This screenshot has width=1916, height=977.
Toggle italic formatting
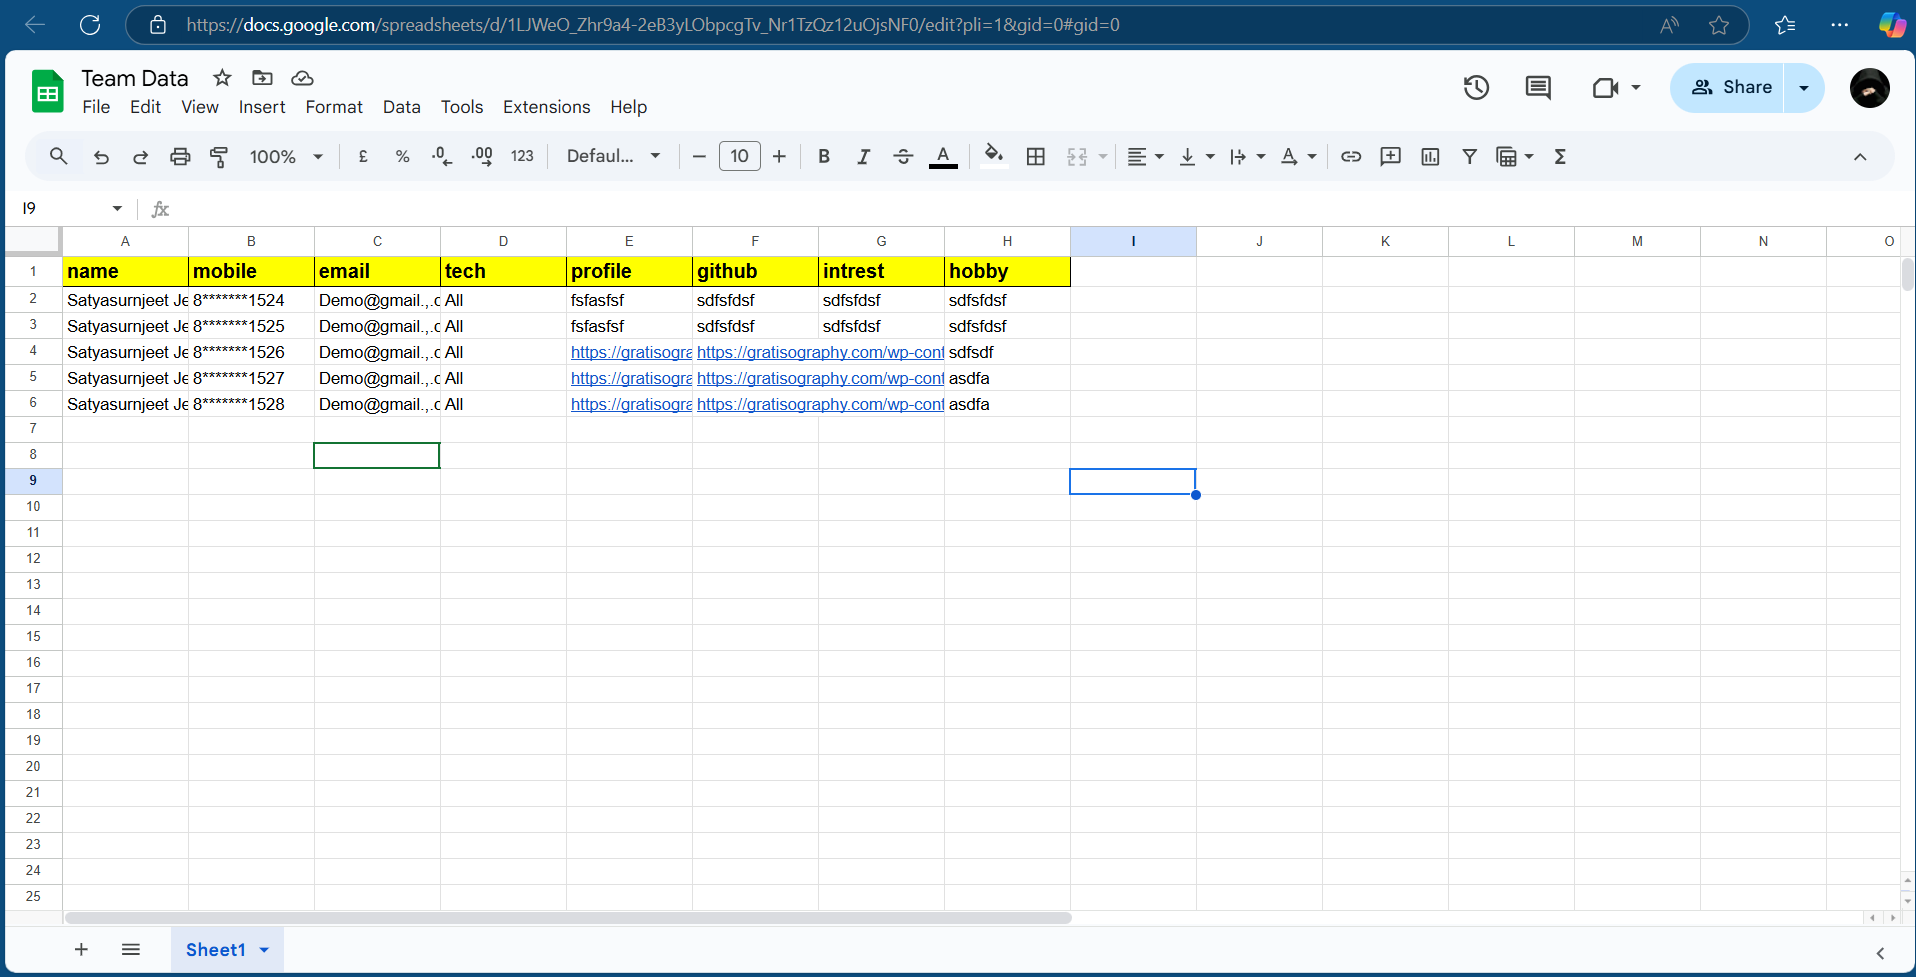(863, 156)
